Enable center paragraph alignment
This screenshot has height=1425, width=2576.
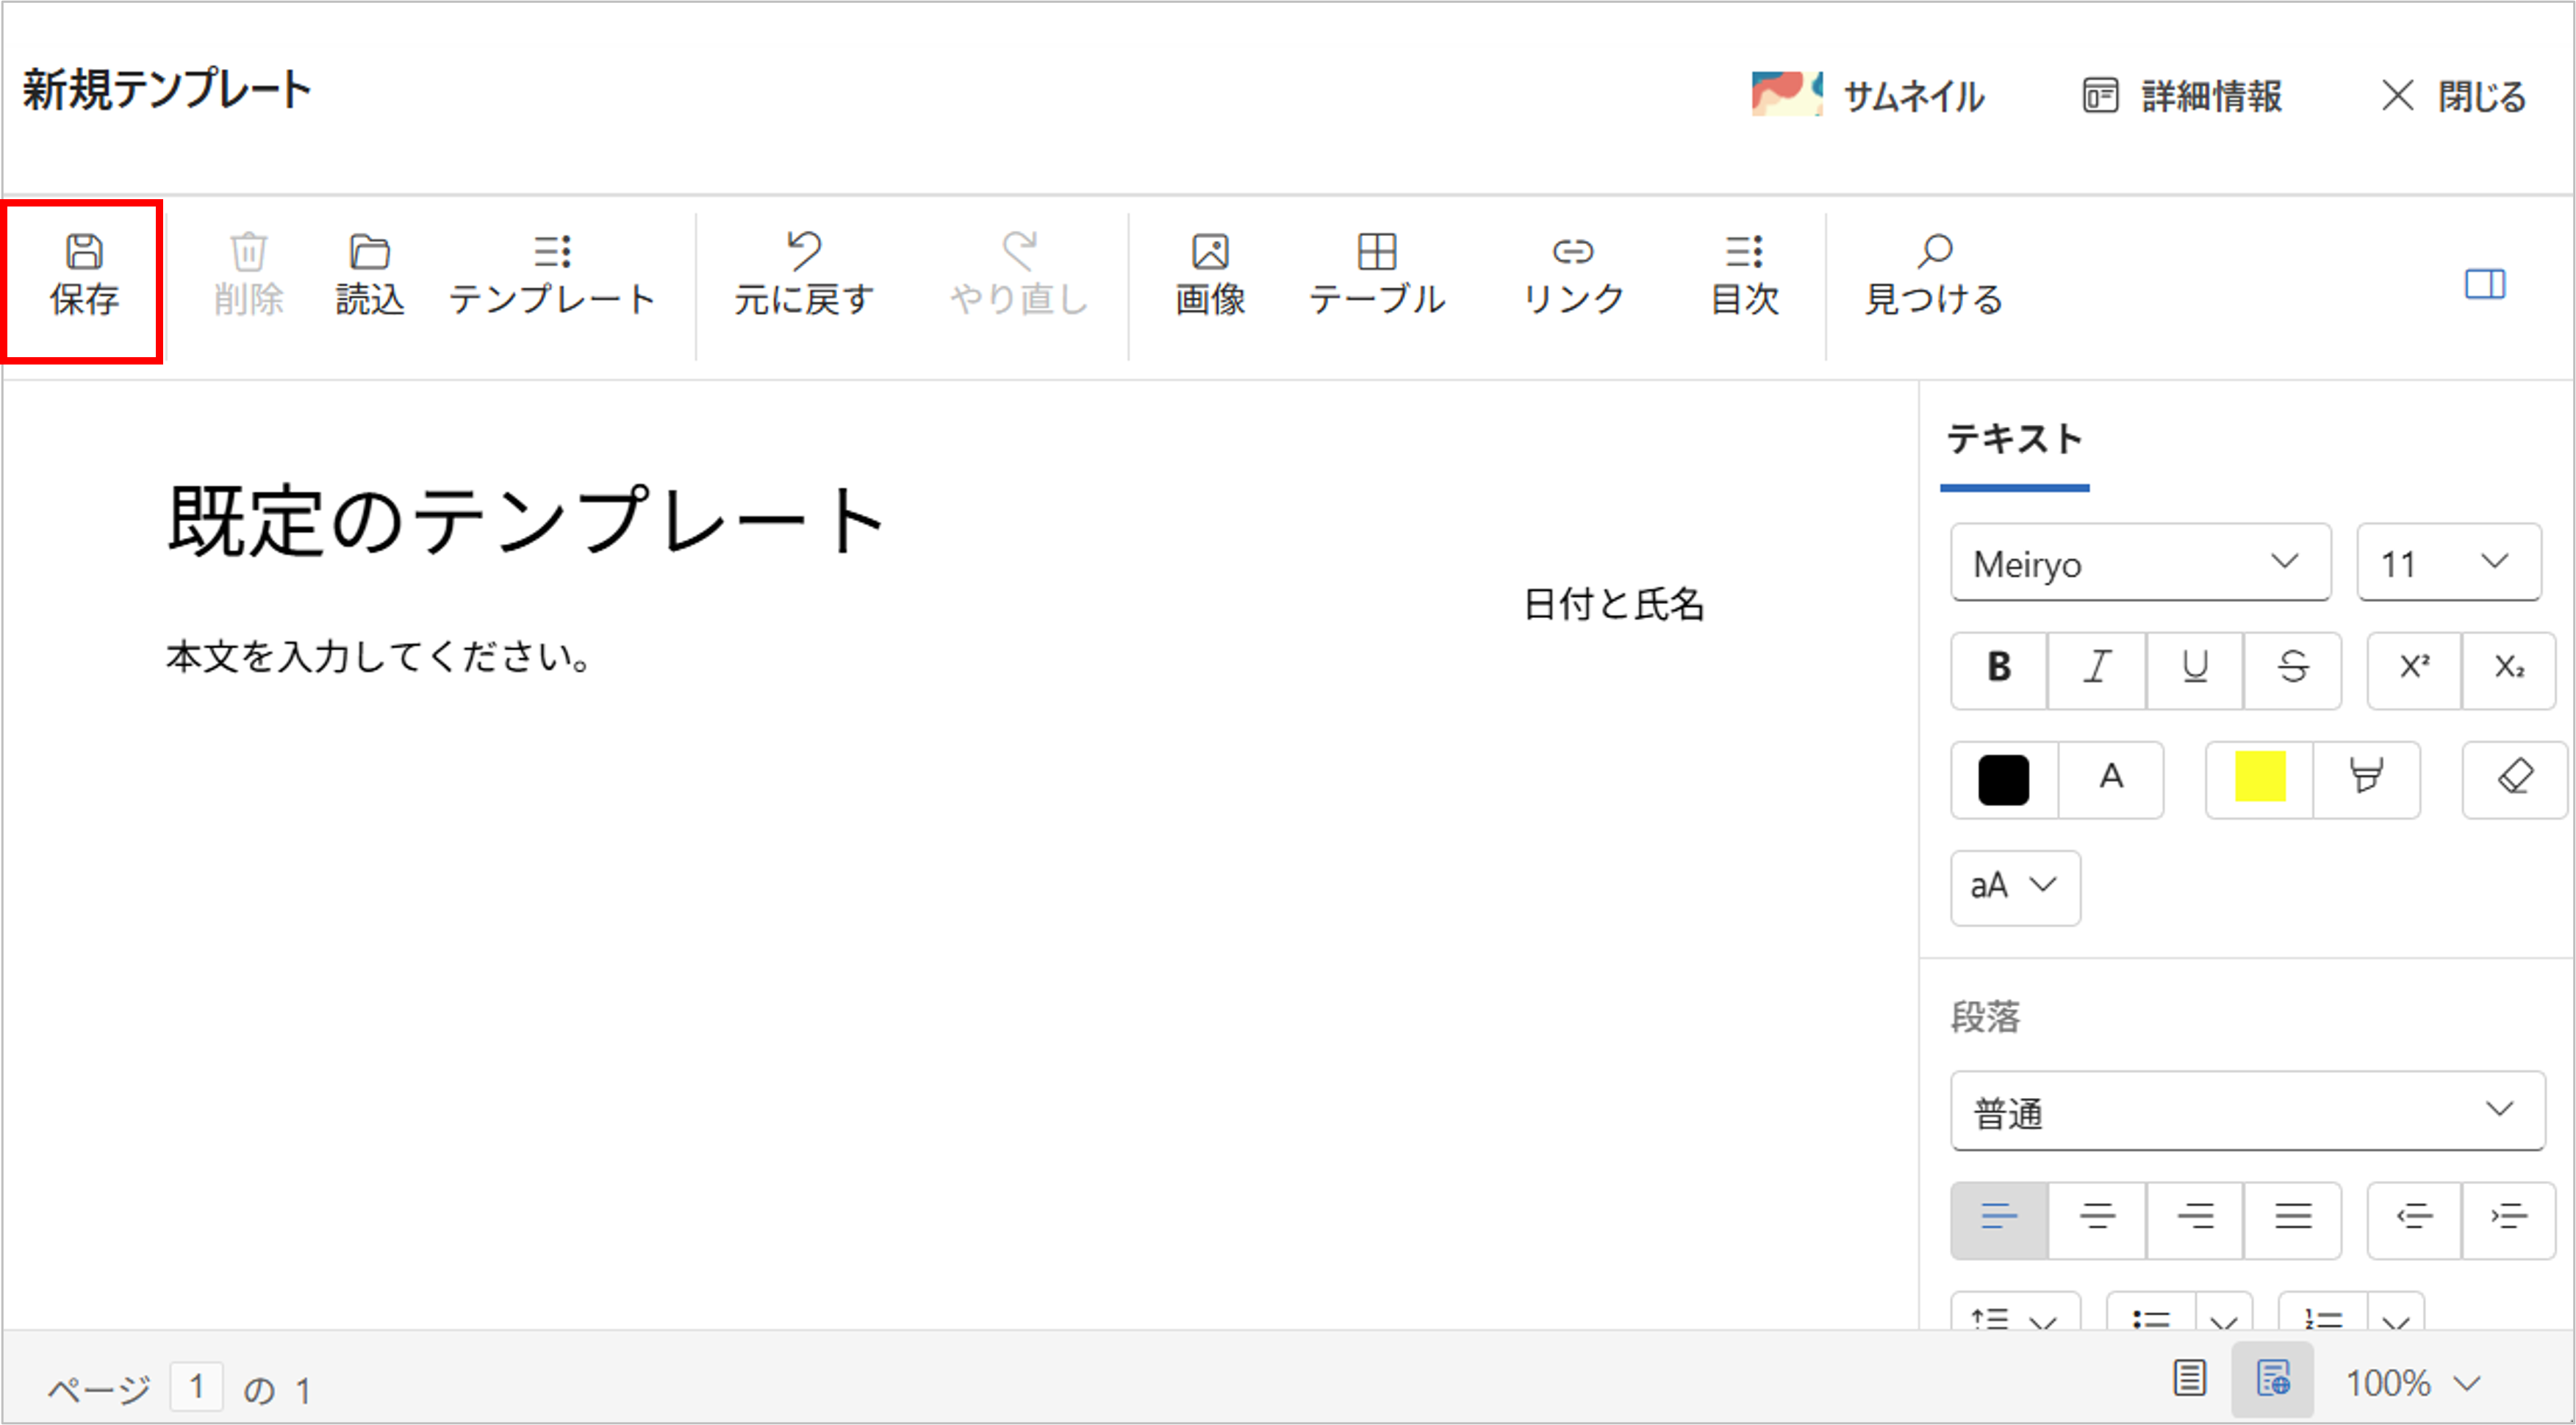pyautogui.click(x=2097, y=1218)
